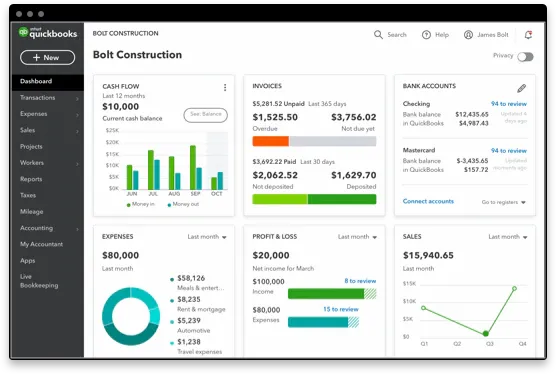Click the Q4 point on sales chart
The width and height of the screenshot is (556, 374).
point(514,289)
